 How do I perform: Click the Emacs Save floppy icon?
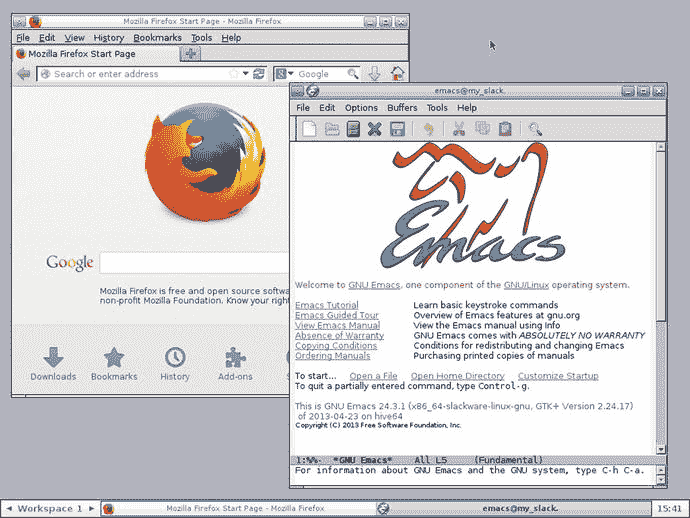(397, 129)
